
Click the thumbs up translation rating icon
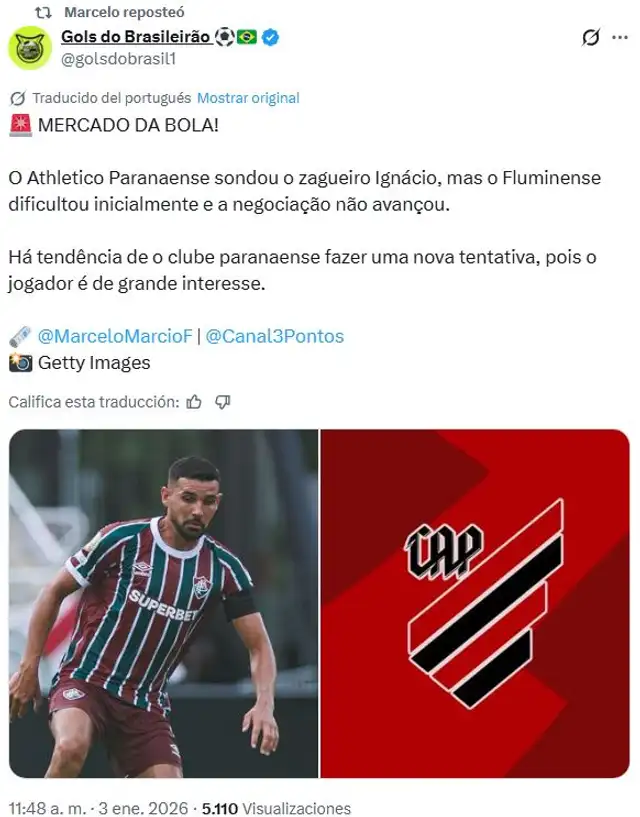click(x=194, y=402)
